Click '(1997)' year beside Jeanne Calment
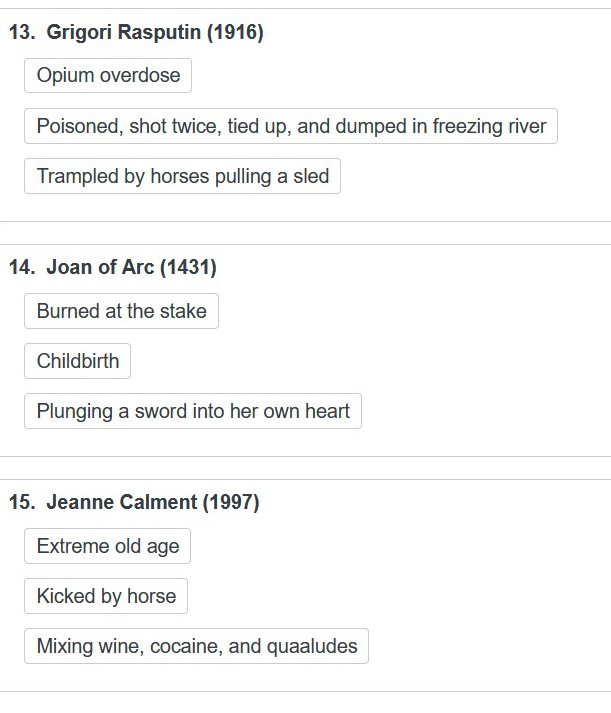 click(231, 502)
